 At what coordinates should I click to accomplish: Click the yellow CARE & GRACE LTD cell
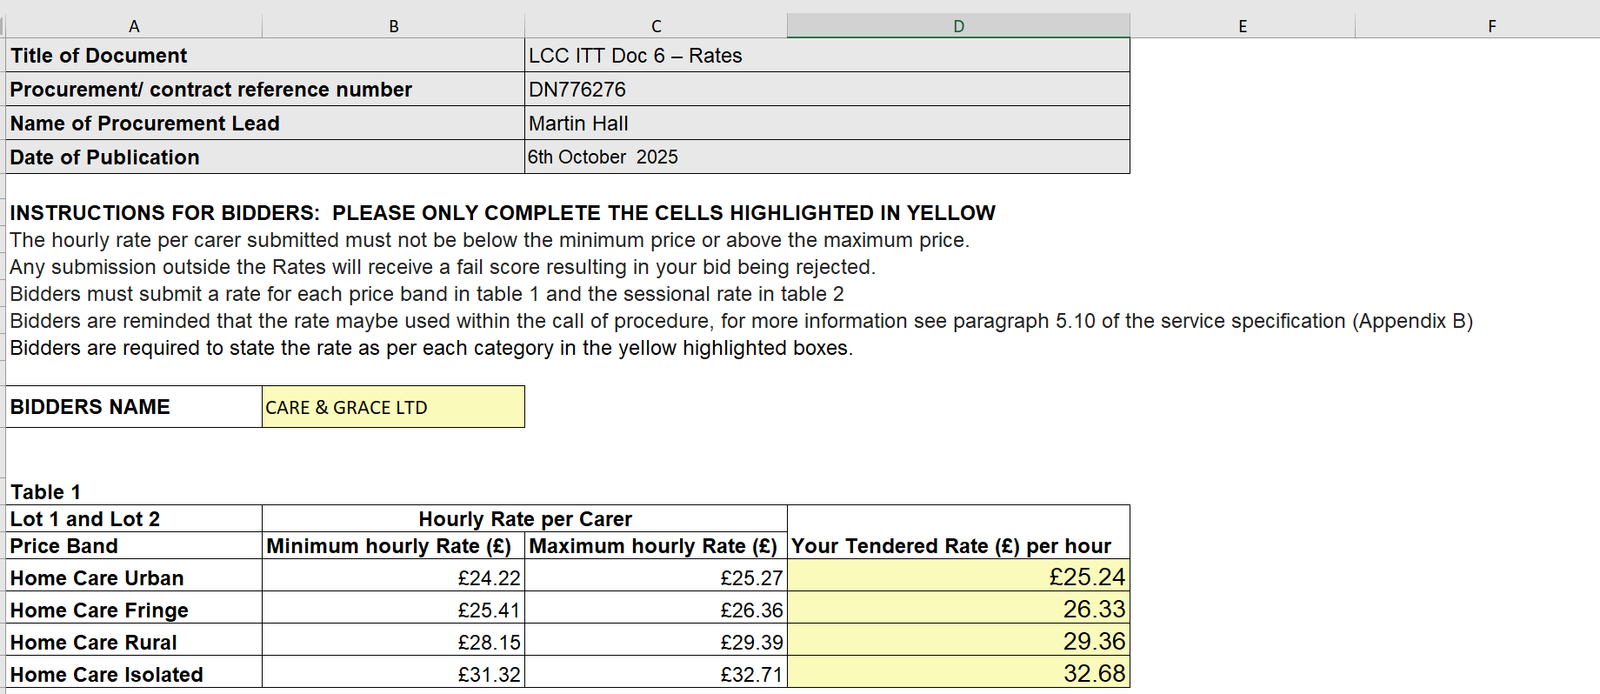[393, 407]
